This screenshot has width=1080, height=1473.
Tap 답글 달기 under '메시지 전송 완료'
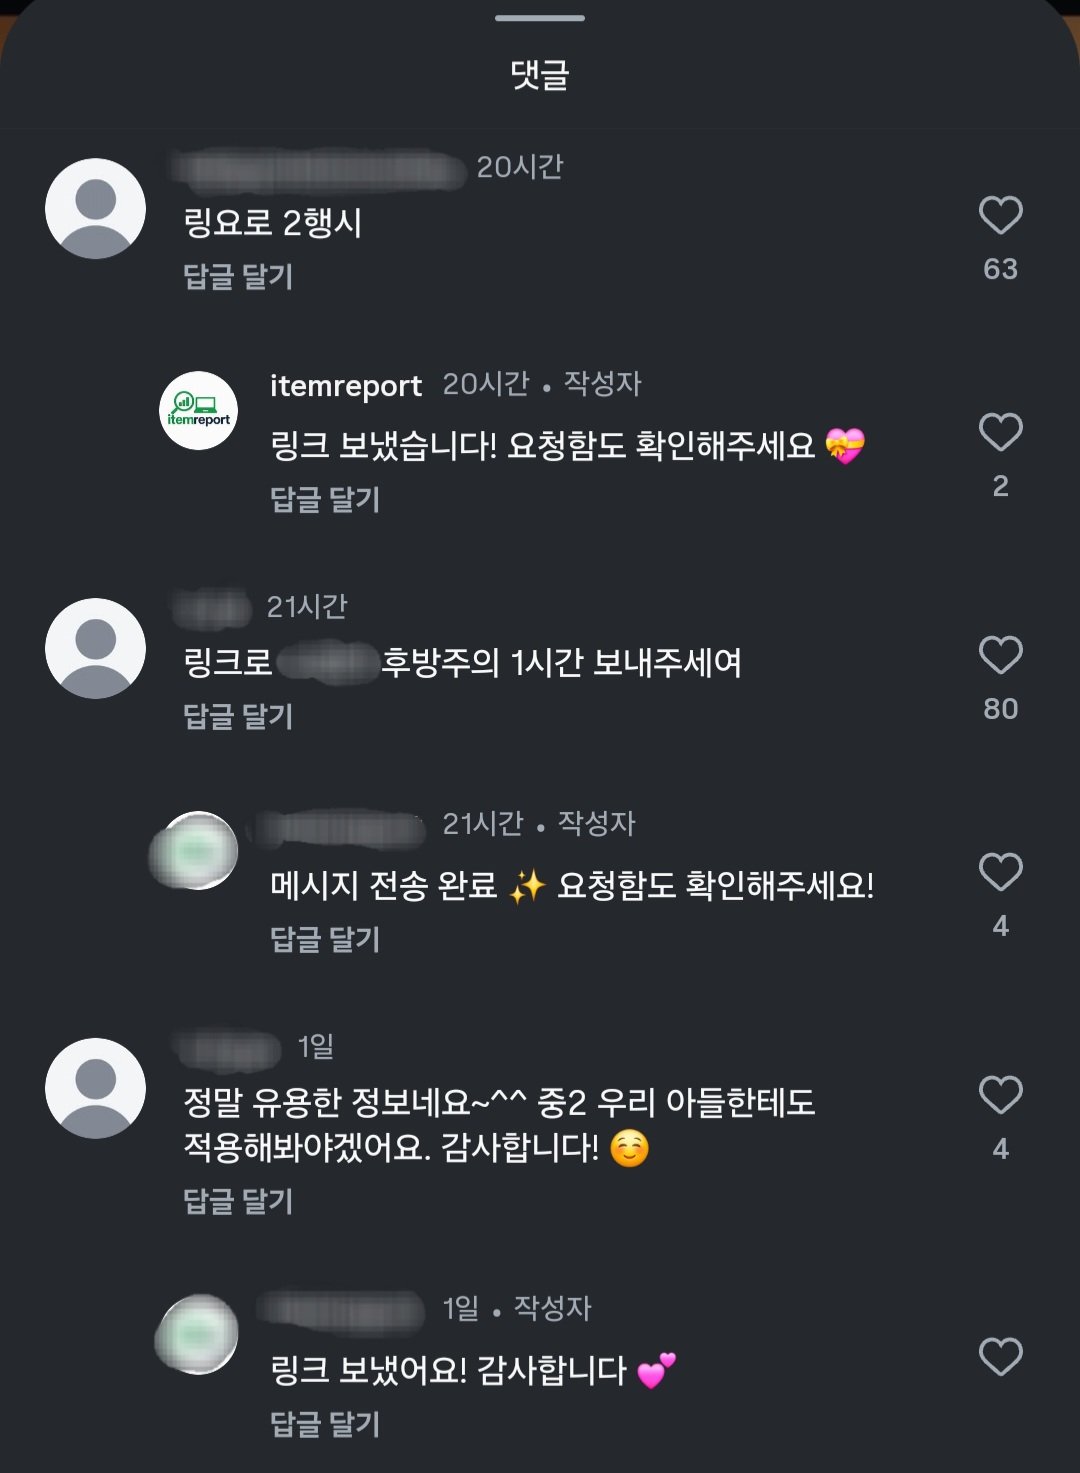coord(325,939)
